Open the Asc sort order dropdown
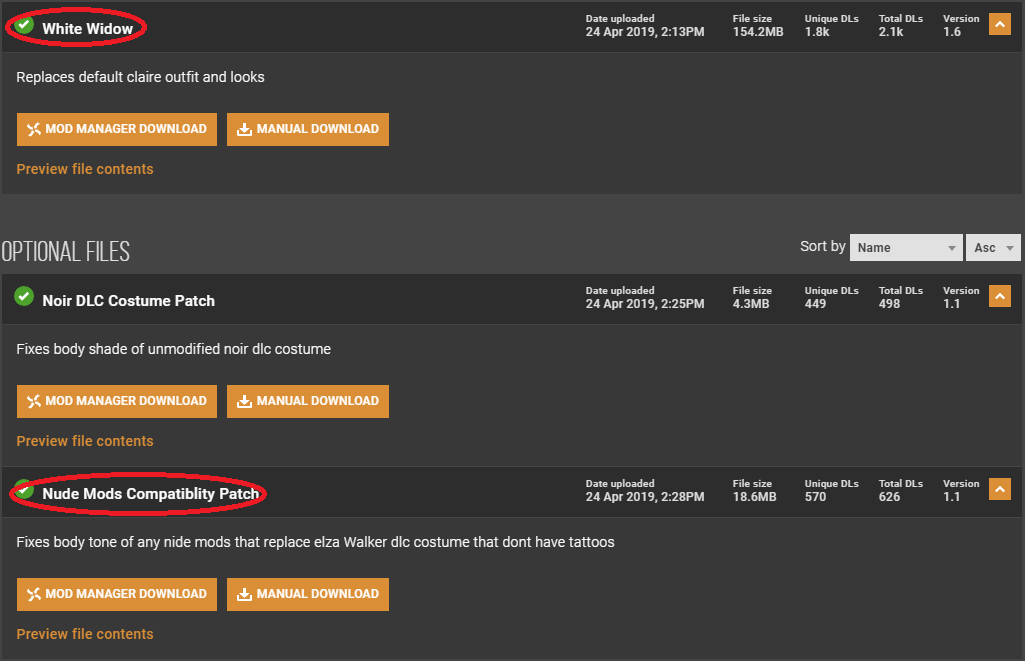Viewport: 1025px width, 661px height. pos(993,248)
